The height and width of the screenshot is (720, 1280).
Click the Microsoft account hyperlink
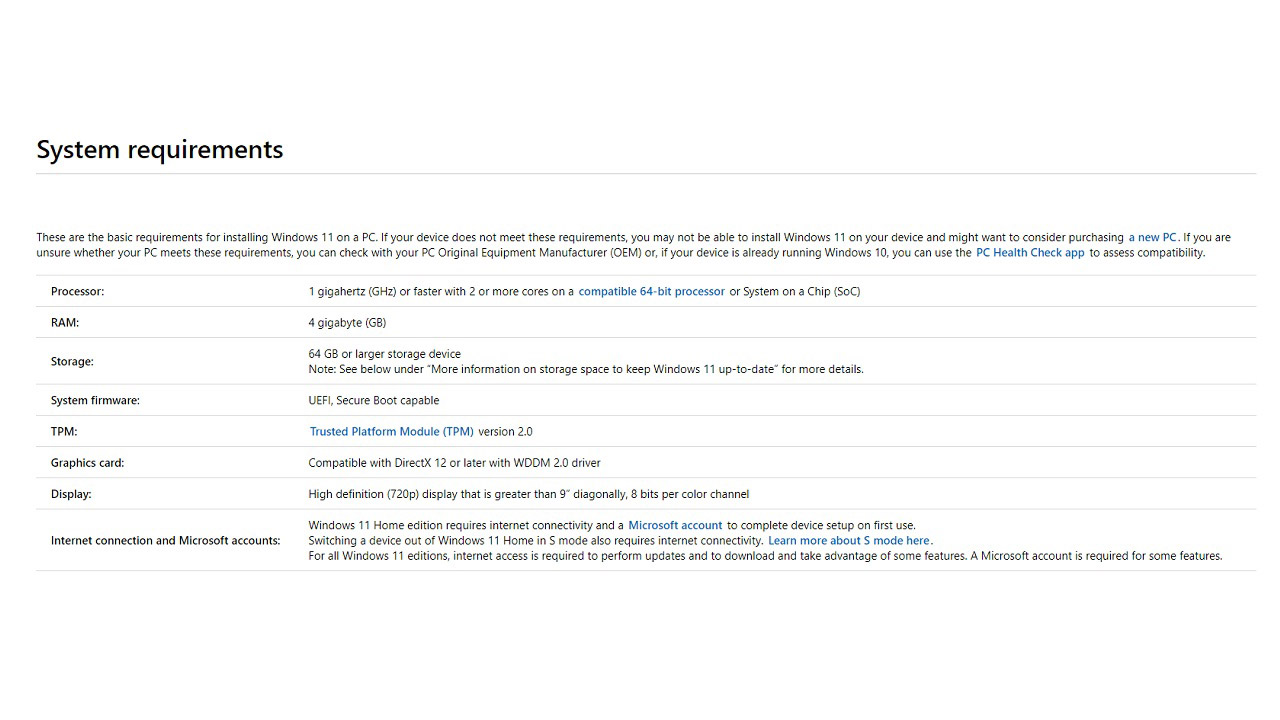[675, 526]
